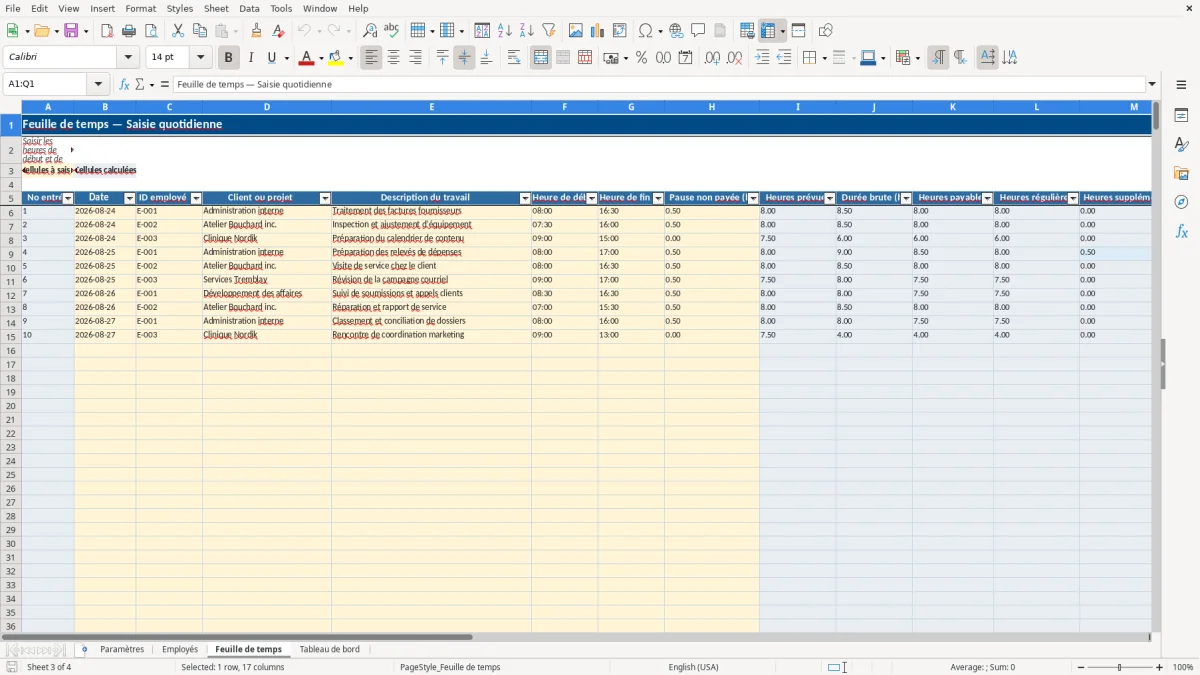Insert a chart
The image size is (1200, 675).
coord(598,31)
